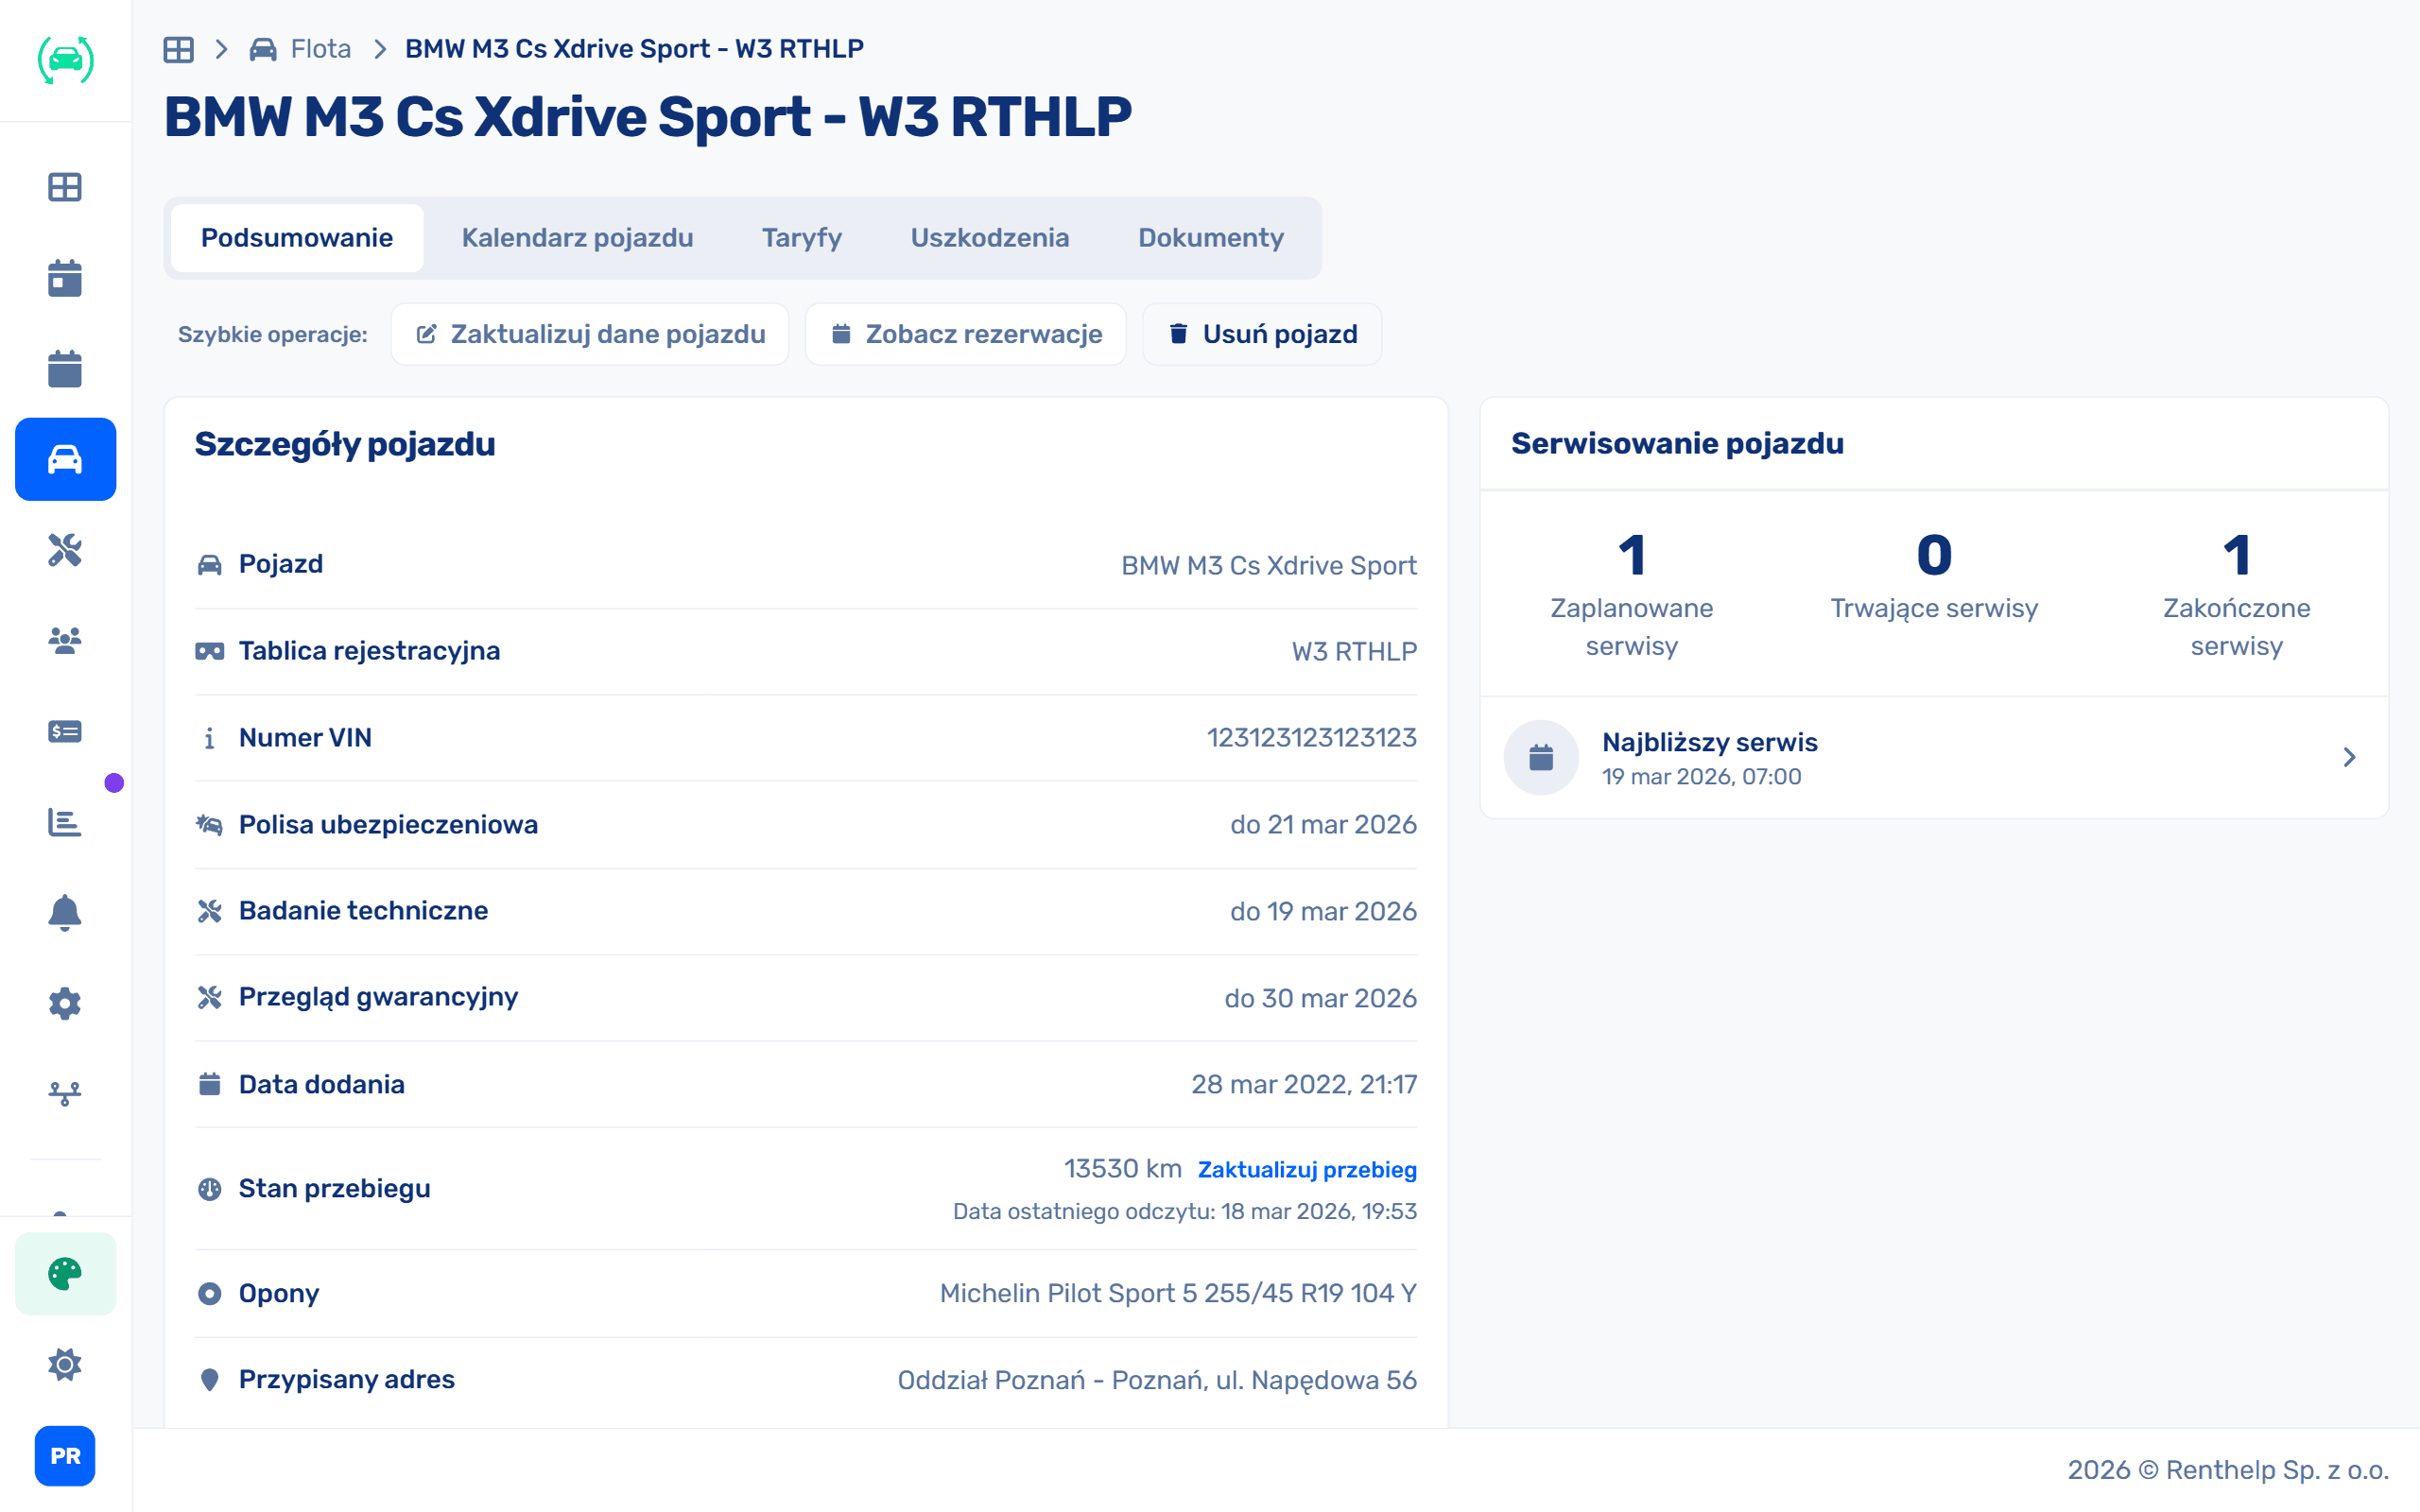The height and width of the screenshot is (1512, 2420).
Task: Open the reports bar chart icon in sidebar
Action: 65,822
